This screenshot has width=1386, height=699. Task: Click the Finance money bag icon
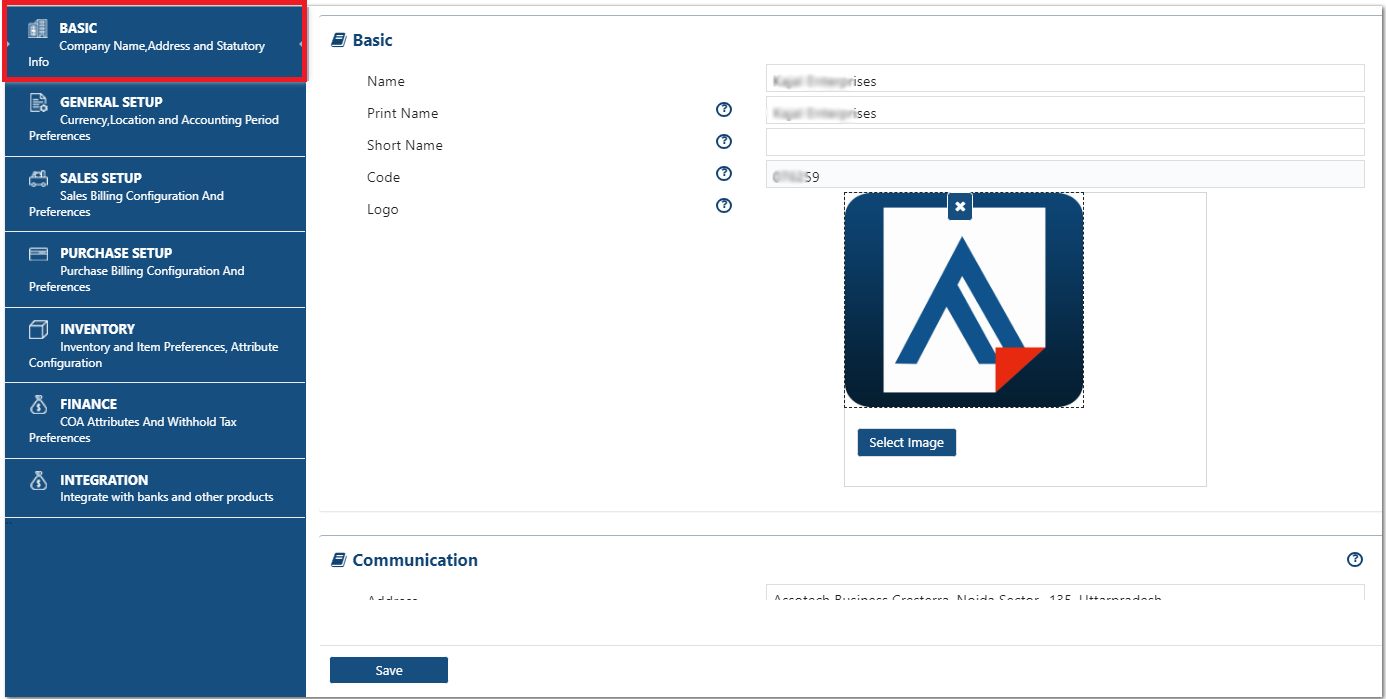click(x=38, y=404)
